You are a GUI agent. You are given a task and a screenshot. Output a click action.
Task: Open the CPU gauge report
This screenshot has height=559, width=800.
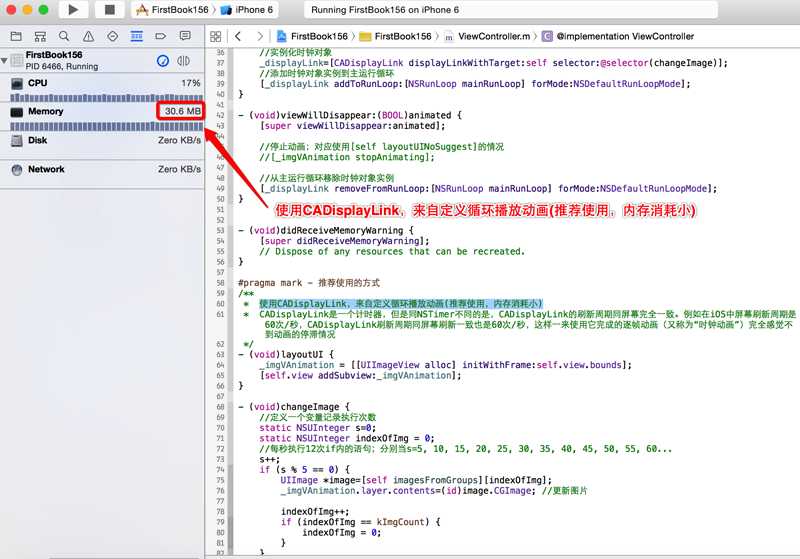click(102, 88)
